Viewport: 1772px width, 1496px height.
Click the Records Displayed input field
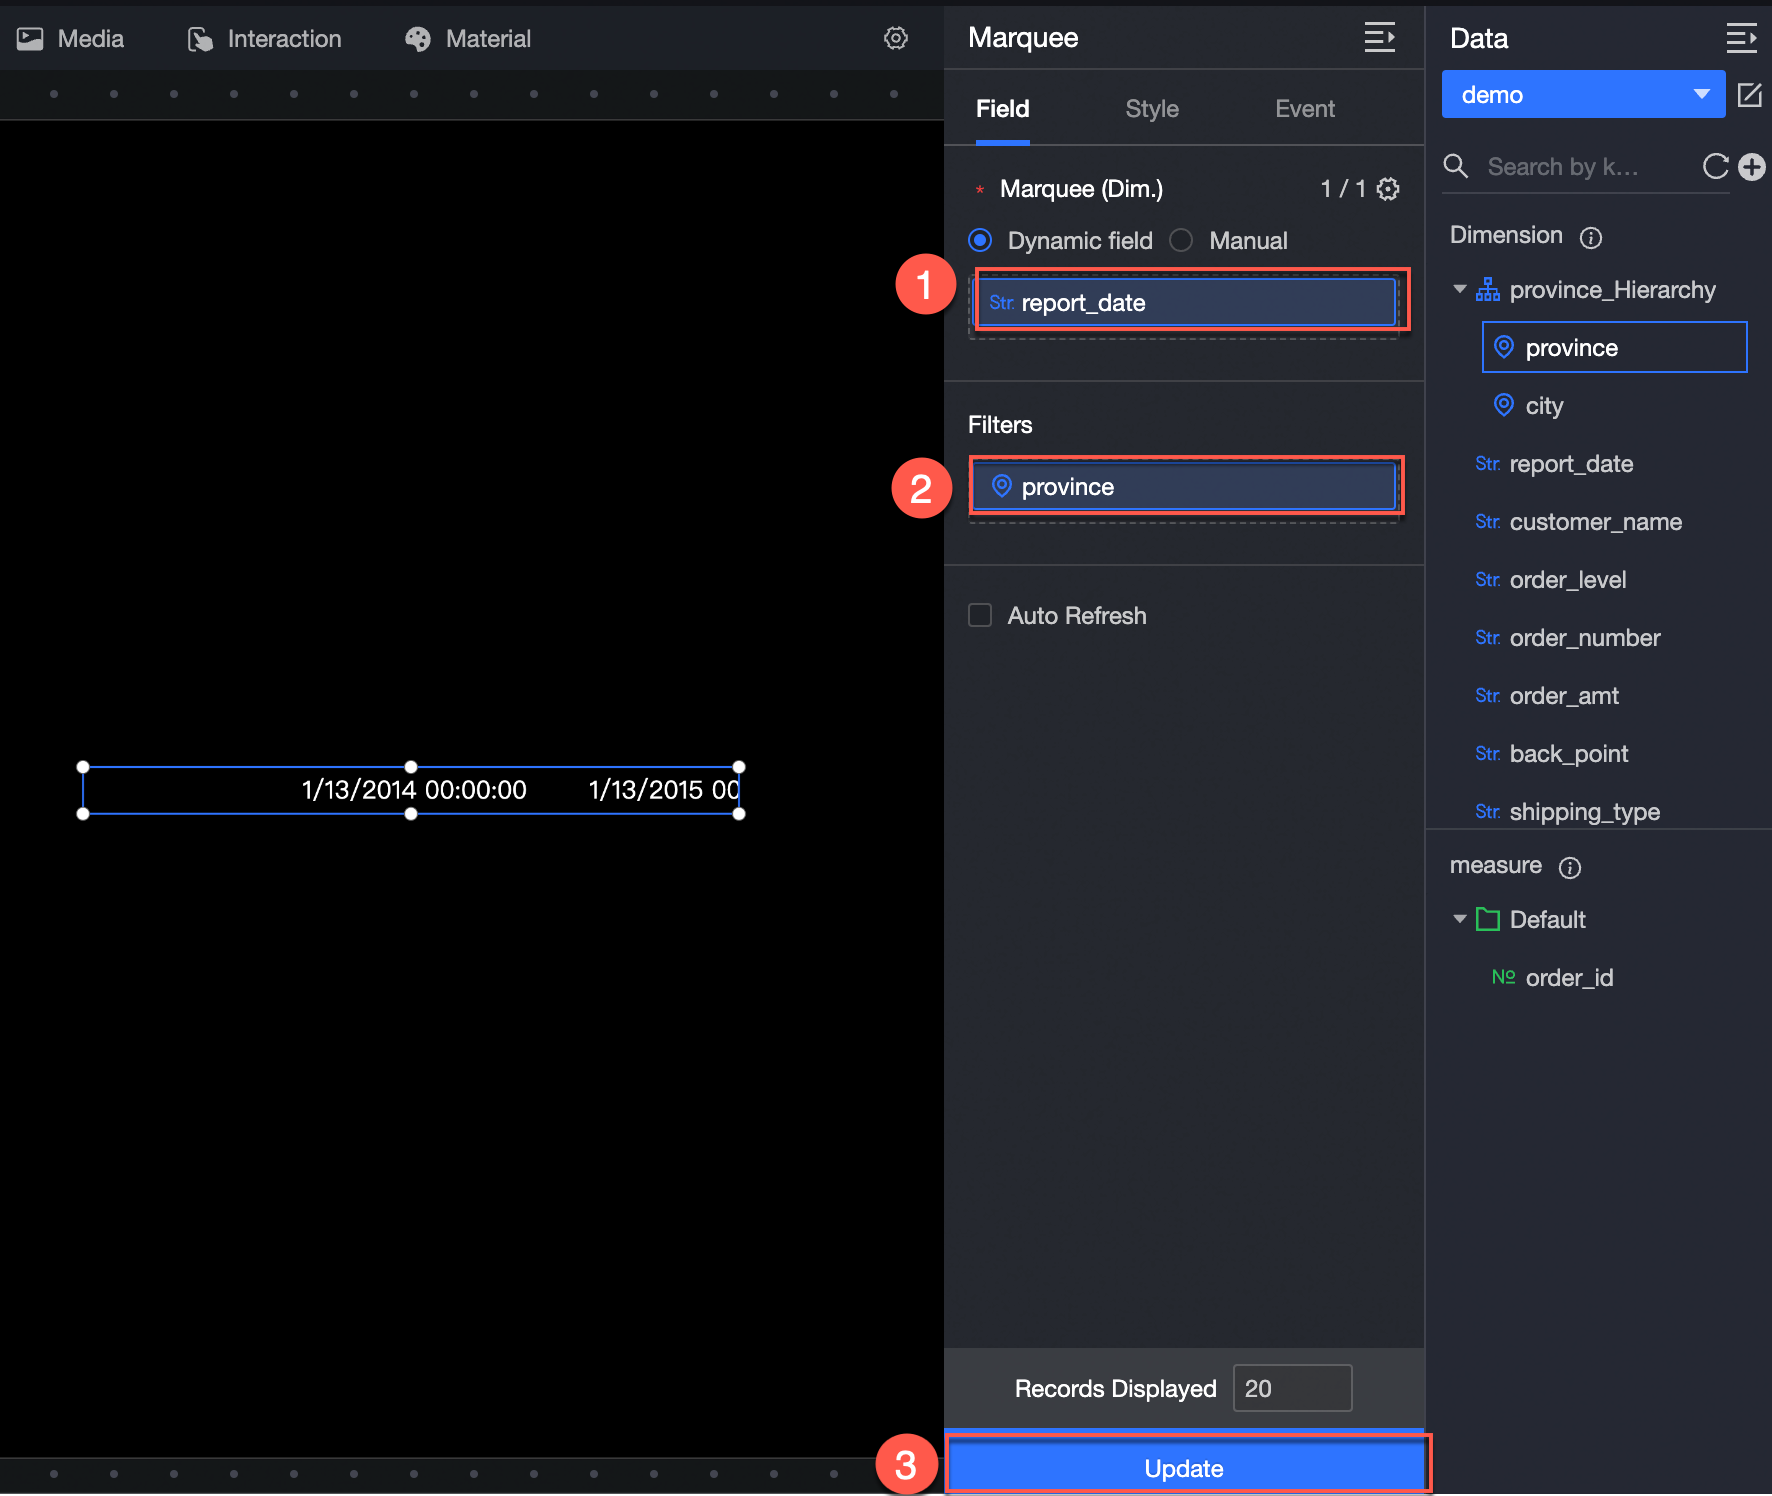1292,1388
